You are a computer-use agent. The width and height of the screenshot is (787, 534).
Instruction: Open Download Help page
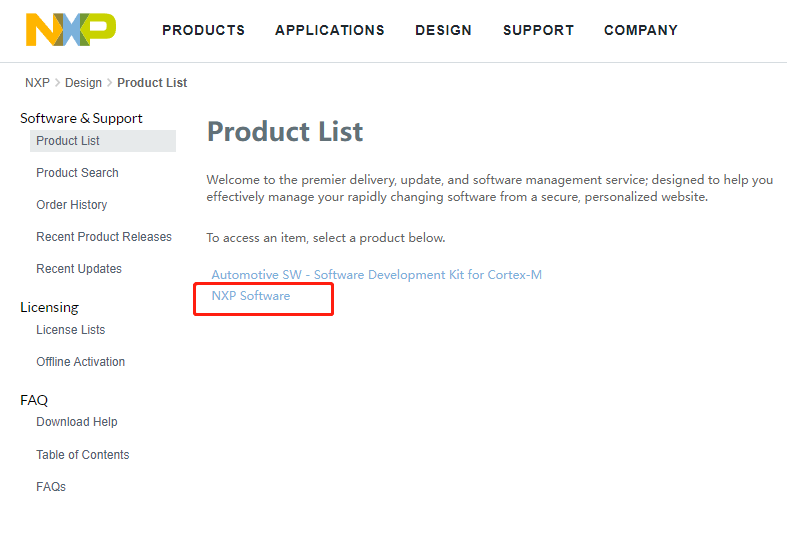pos(77,422)
